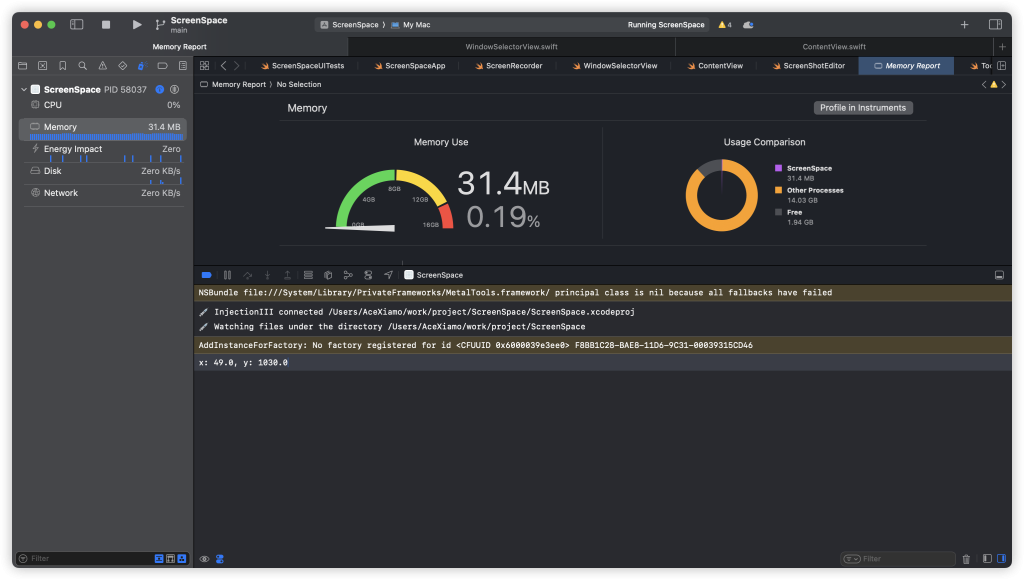Toggle breakpoints activation in debug bar
The height and width of the screenshot is (580, 1024).
[x=206, y=275]
